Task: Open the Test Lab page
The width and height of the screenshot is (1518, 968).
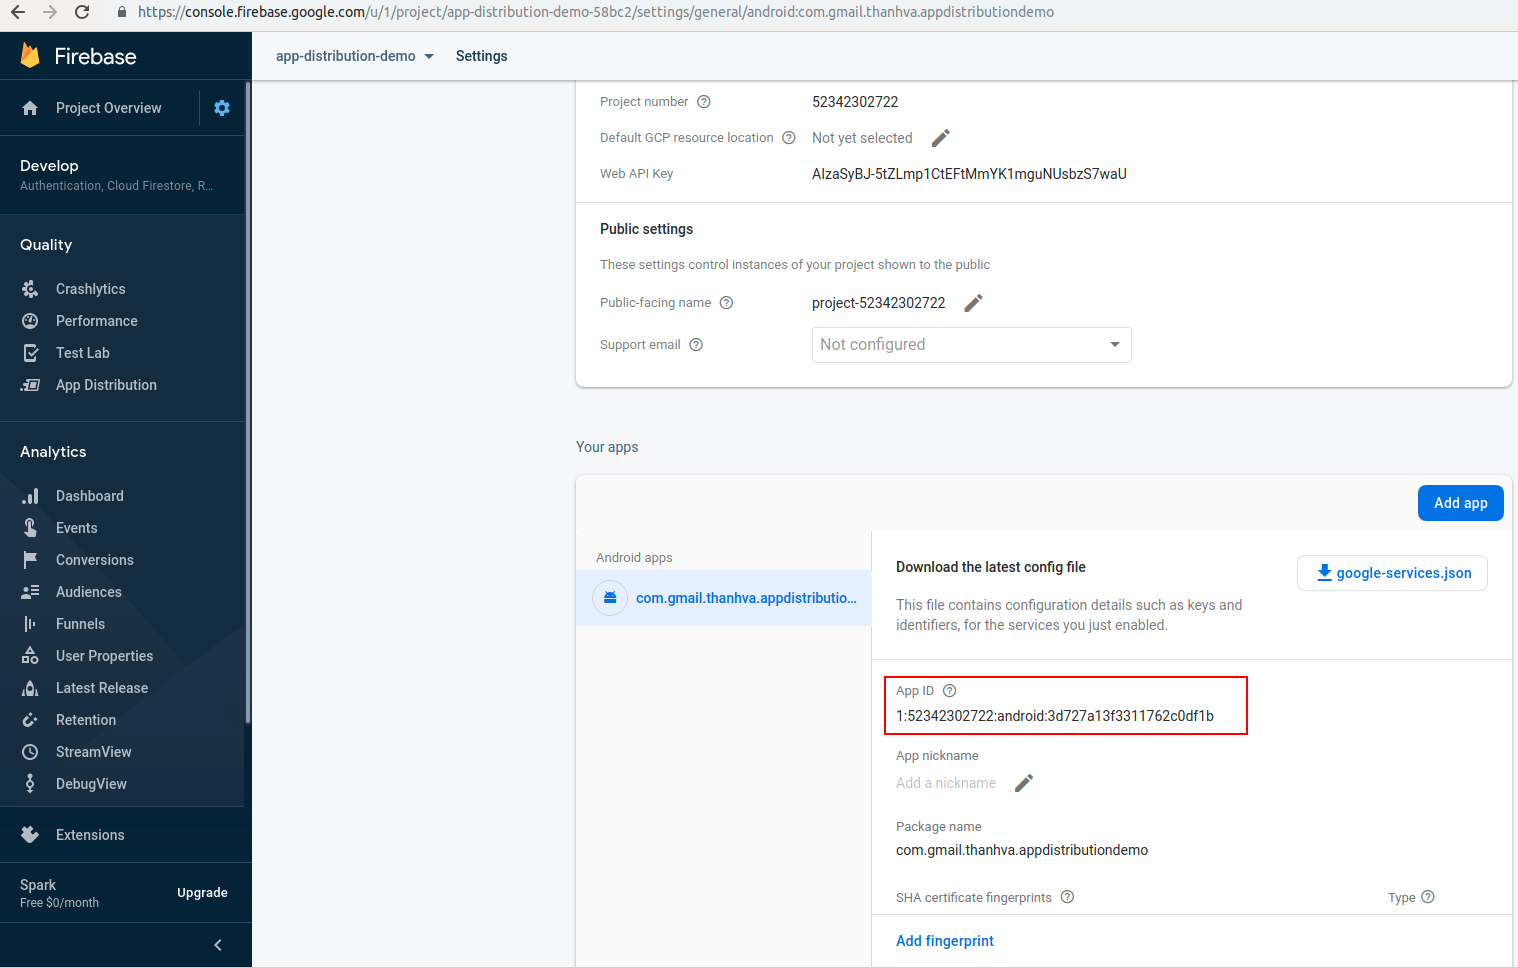Action: pyautogui.click(x=82, y=353)
